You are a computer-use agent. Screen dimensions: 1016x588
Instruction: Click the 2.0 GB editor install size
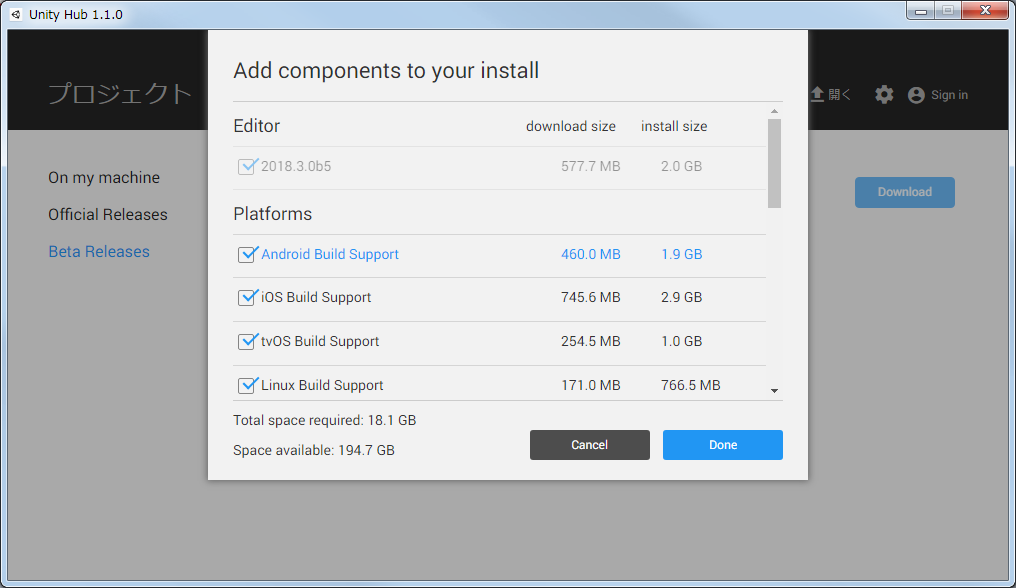(682, 166)
